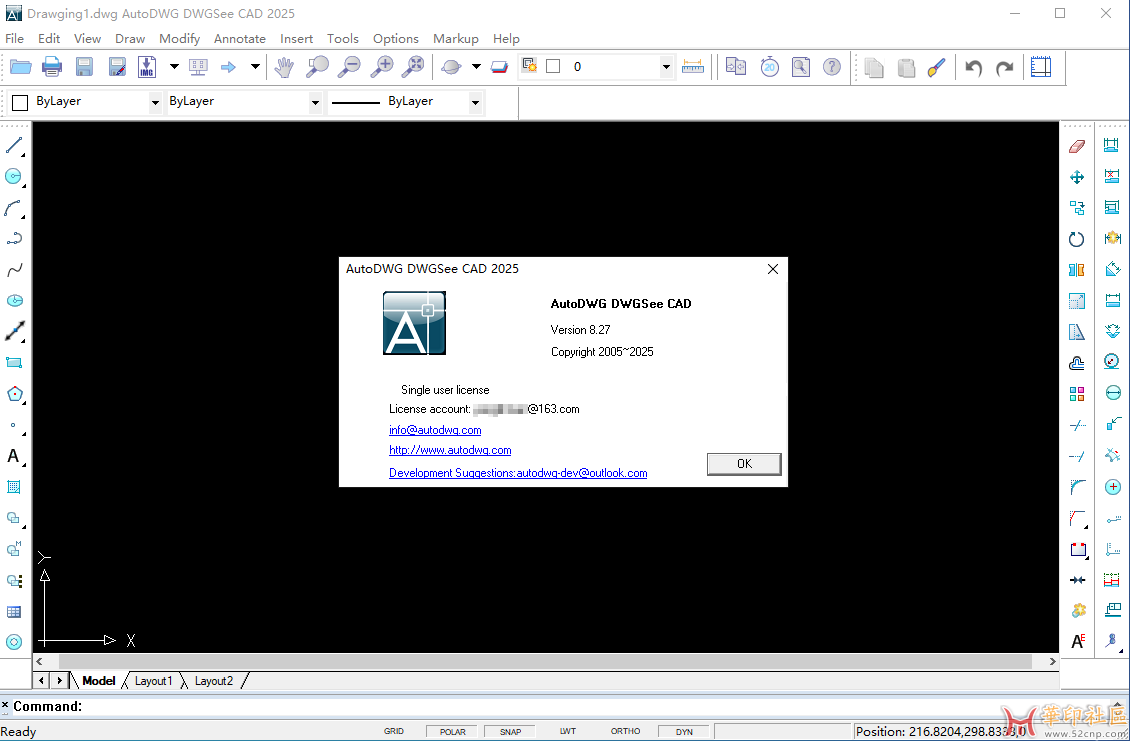The height and width of the screenshot is (741, 1130).
Task: Switch to the Layout2 tab
Action: (x=214, y=680)
